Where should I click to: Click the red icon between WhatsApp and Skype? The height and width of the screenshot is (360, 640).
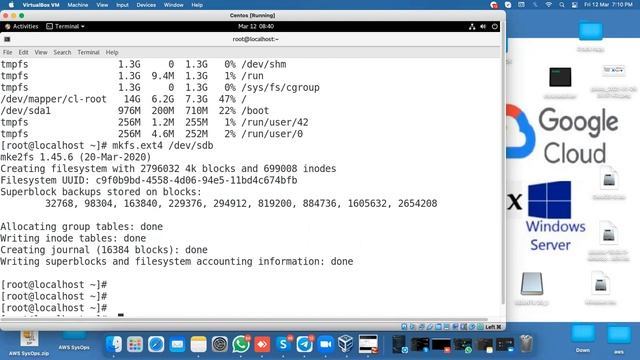(x=262, y=344)
